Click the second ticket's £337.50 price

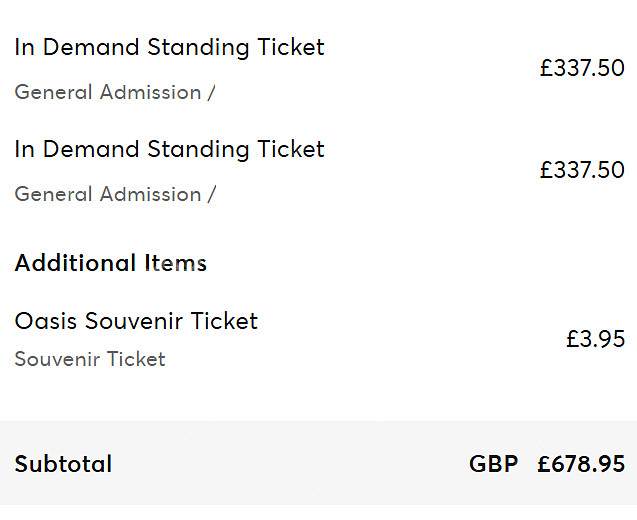[x=582, y=170]
